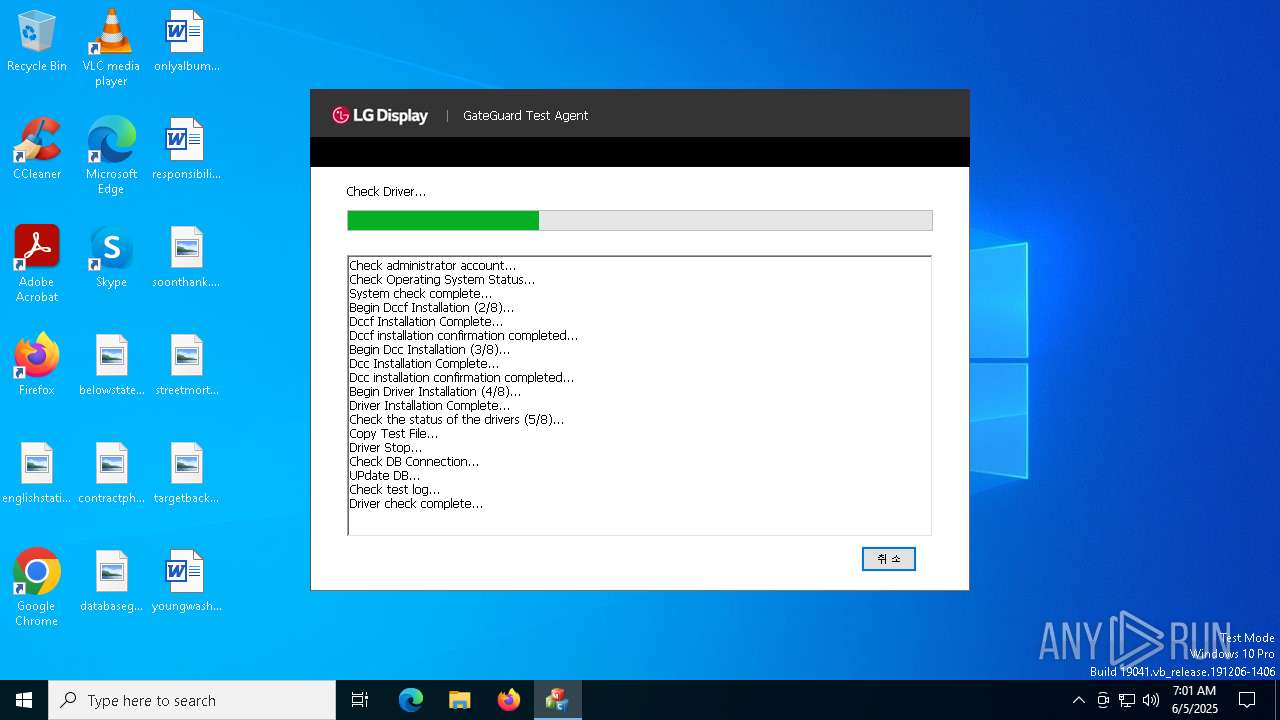Select log line 'Dccf installation confirmation completed...'
Viewport: 1280px width, 720px height.
pos(463,335)
